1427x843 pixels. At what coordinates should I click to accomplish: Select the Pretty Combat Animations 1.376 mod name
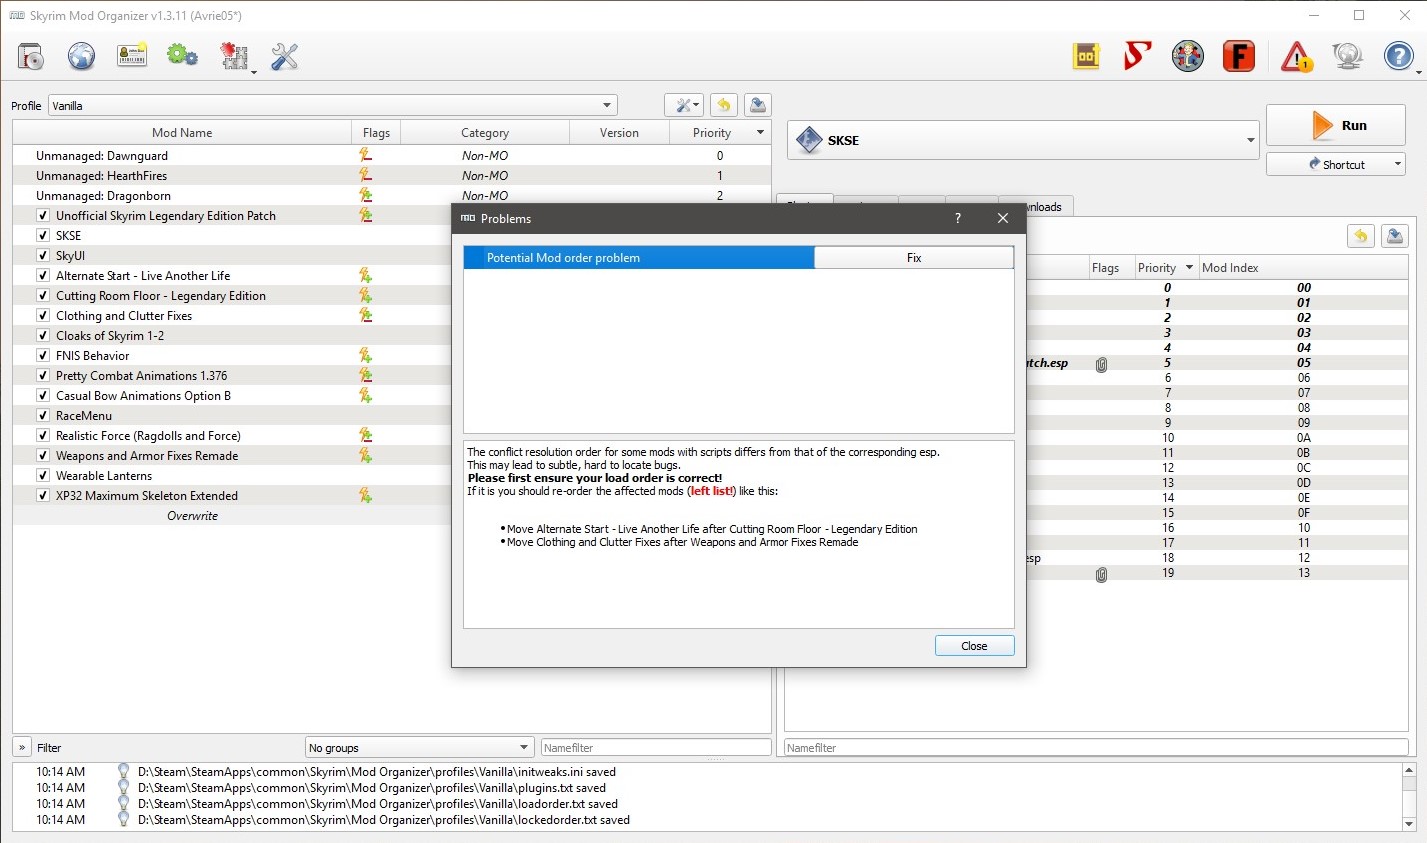(x=142, y=376)
